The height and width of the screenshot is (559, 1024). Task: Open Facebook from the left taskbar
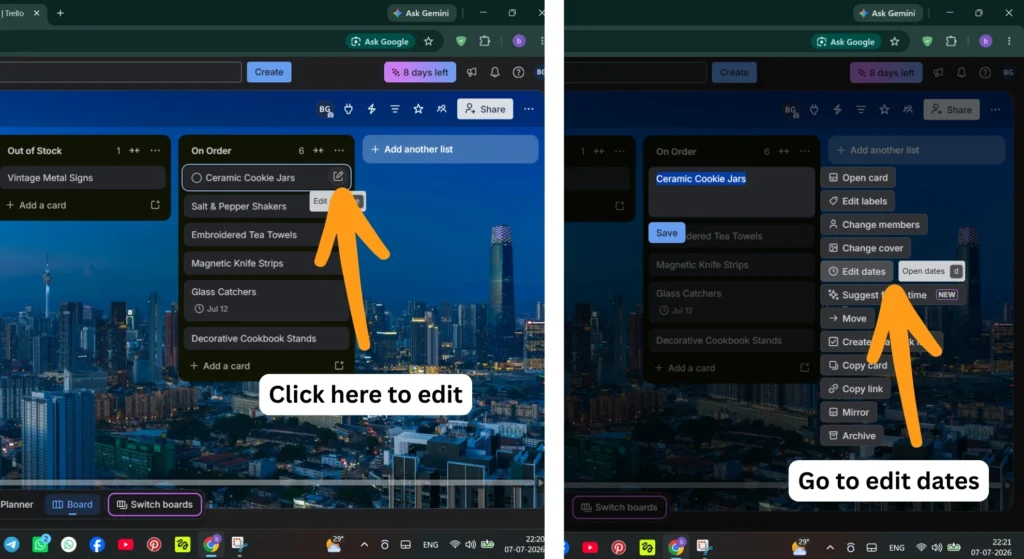click(x=97, y=545)
